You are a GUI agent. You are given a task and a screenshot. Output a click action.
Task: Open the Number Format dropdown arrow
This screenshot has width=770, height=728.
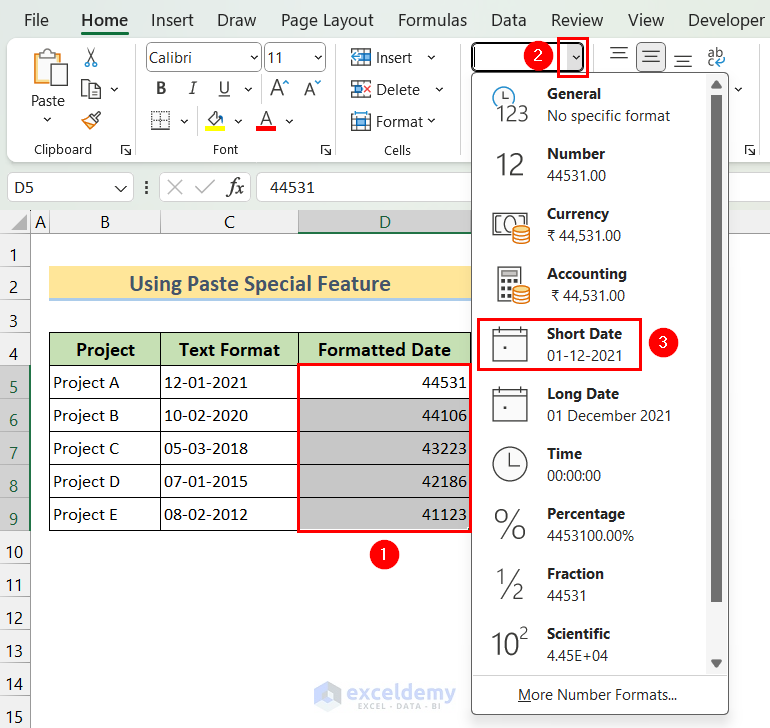point(576,57)
